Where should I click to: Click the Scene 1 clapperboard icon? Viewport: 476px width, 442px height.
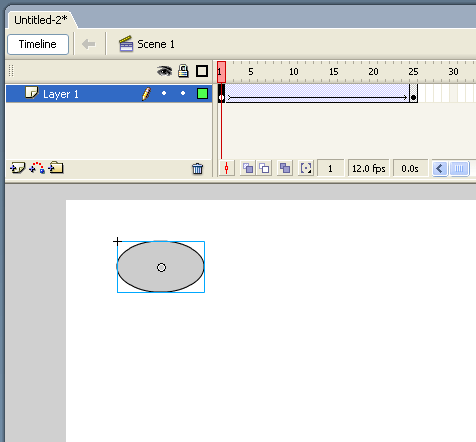[126, 44]
